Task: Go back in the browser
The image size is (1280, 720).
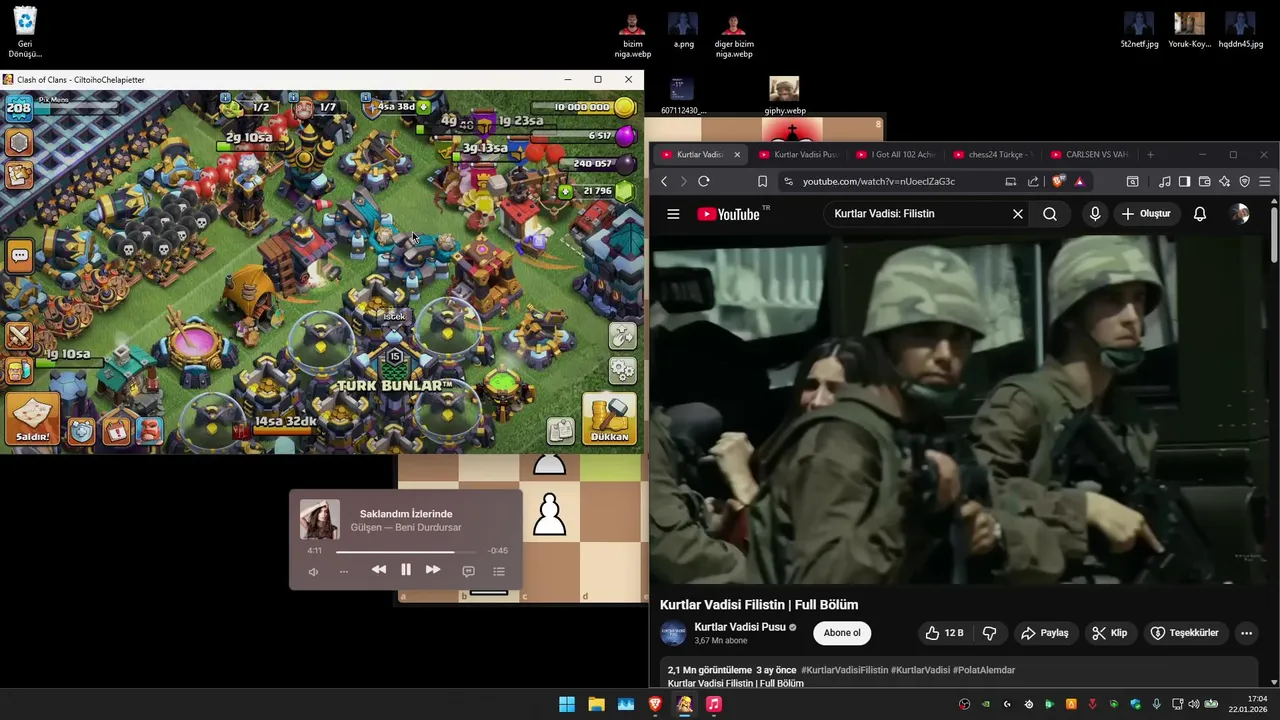Action: coord(664,182)
